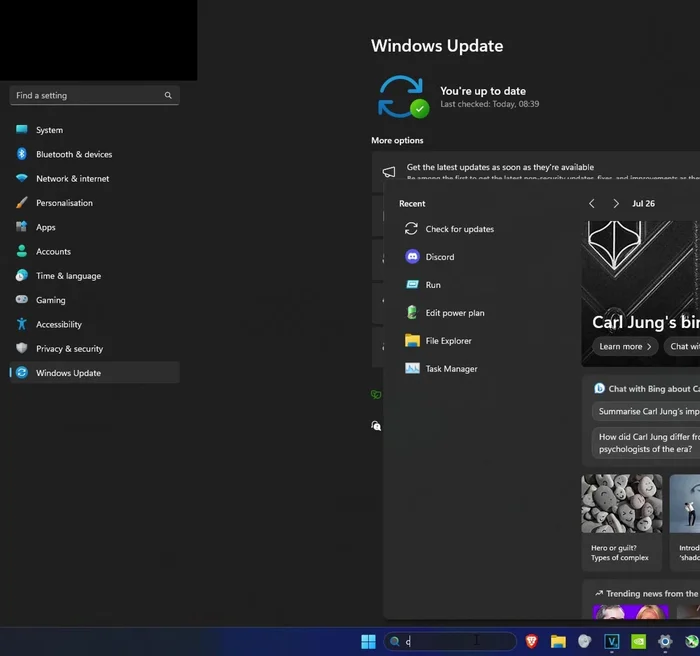Click the Find a setting search box

click(x=94, y=95)
